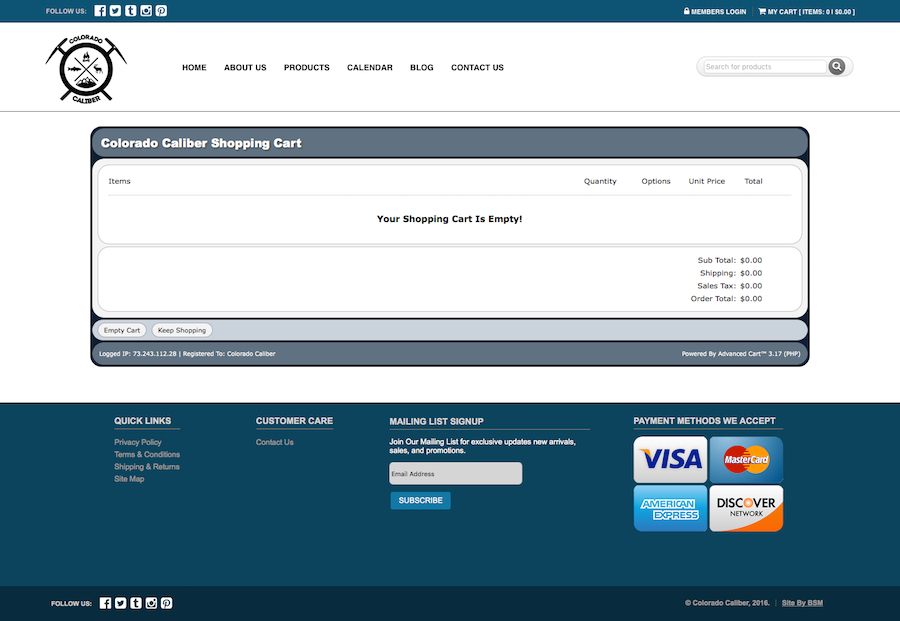This screenshot has width=900, height=621.
Task: Open the Products menu item
Action: pyautogui.click(x=307, y=68)
